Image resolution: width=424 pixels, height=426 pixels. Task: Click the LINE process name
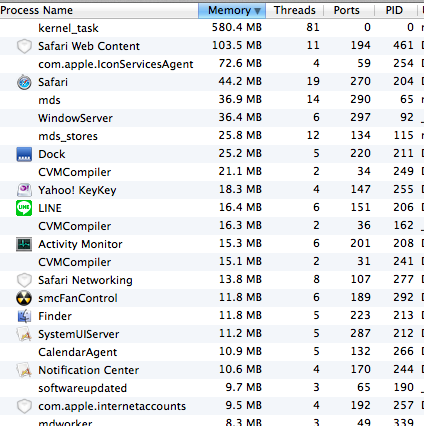[x=50, y=208]
